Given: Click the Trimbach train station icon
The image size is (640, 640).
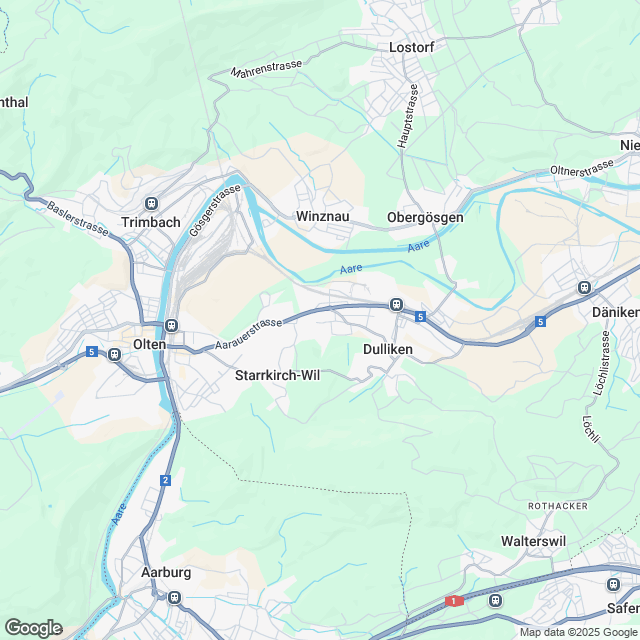Looking at the screenshot, I should 151,203.
